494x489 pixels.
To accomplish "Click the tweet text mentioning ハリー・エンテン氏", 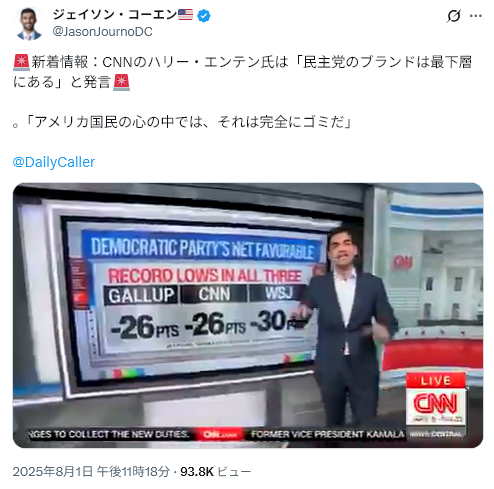I will 242,72.
